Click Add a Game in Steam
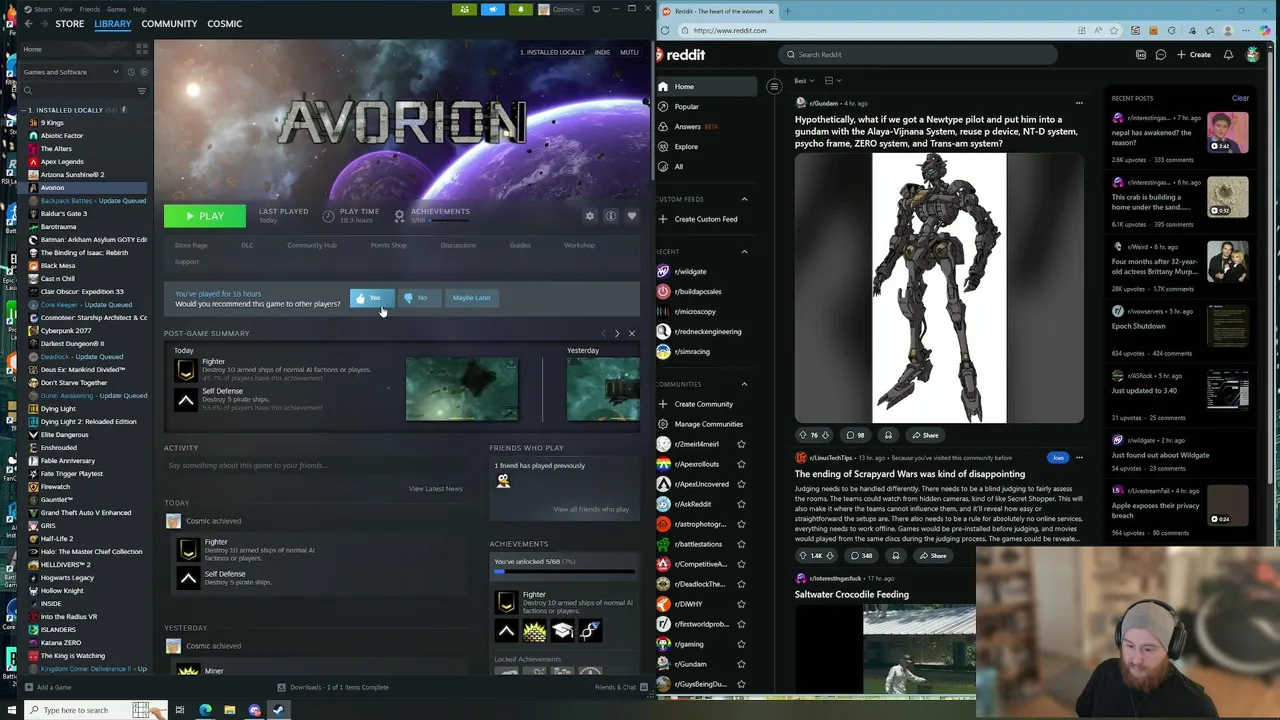This screenshot has height=720, width=1280. [x=47, y=687]
